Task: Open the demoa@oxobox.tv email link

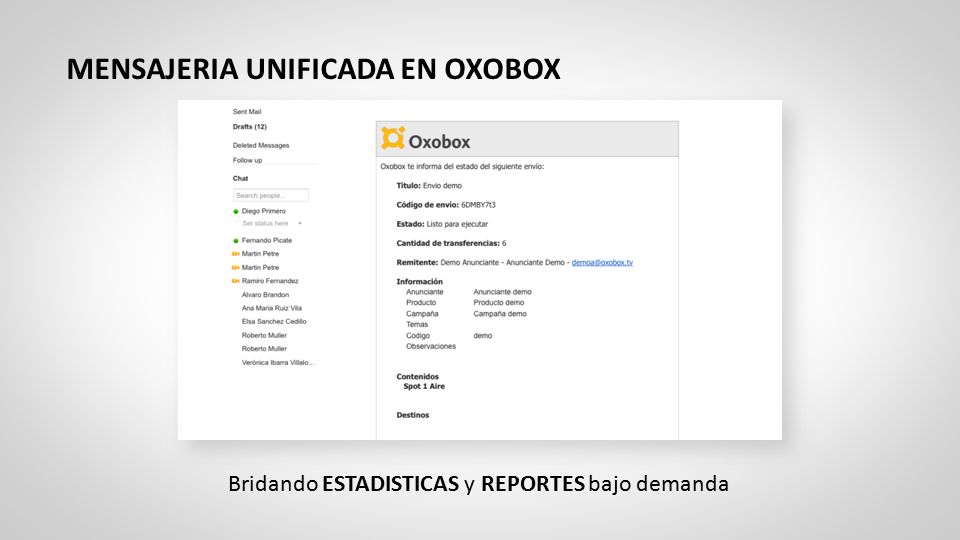Action: click(602, 263)
